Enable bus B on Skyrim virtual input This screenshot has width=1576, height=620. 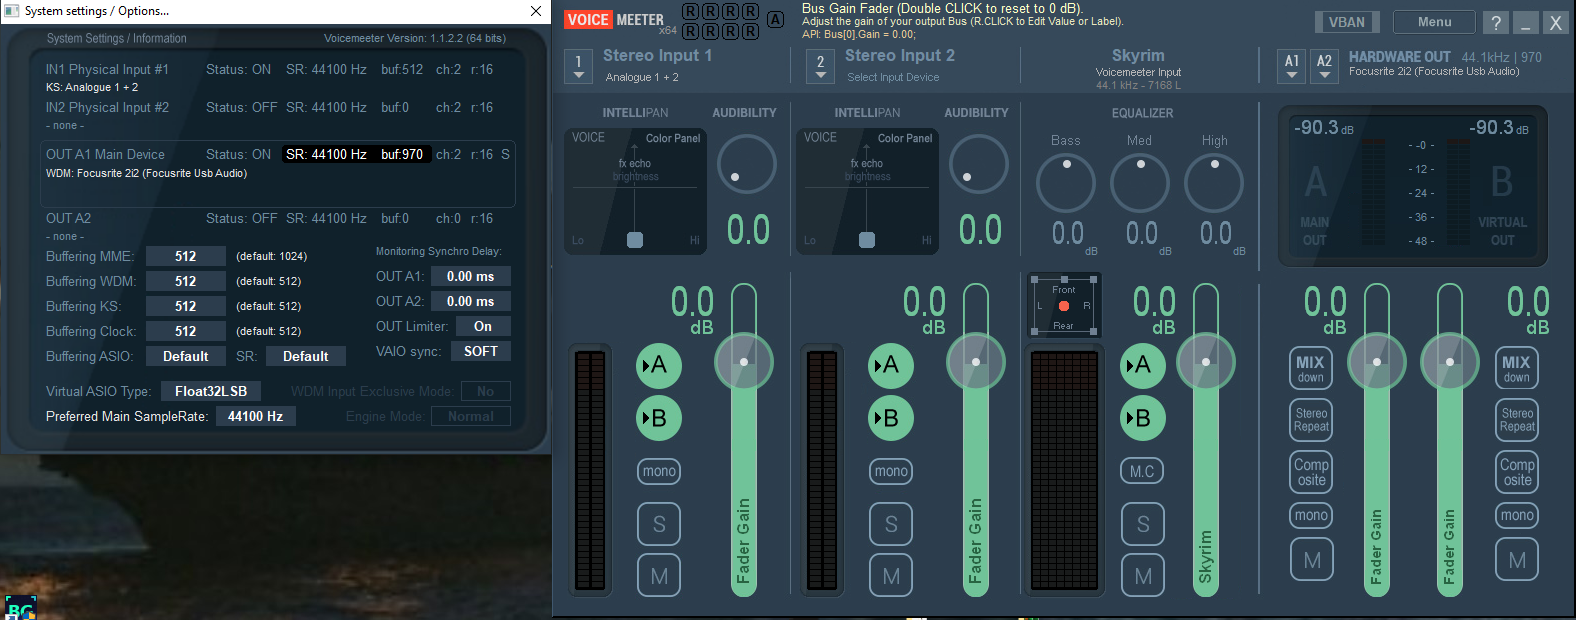tap(1142, 418)
